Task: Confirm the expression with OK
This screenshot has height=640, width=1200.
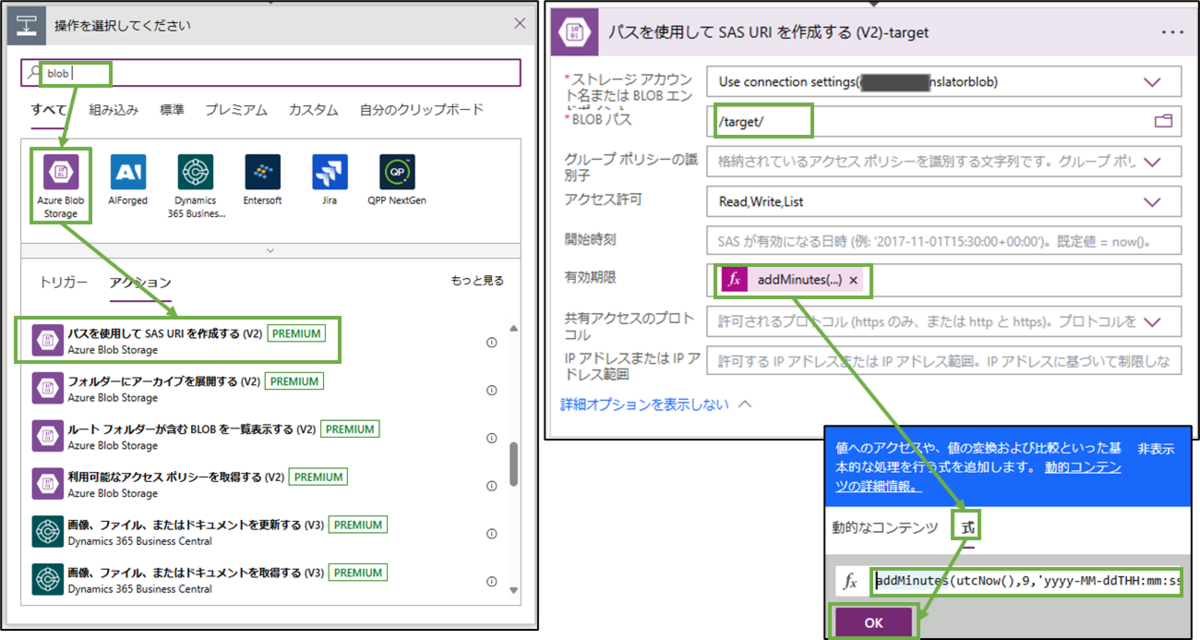Action: [872, 622]
